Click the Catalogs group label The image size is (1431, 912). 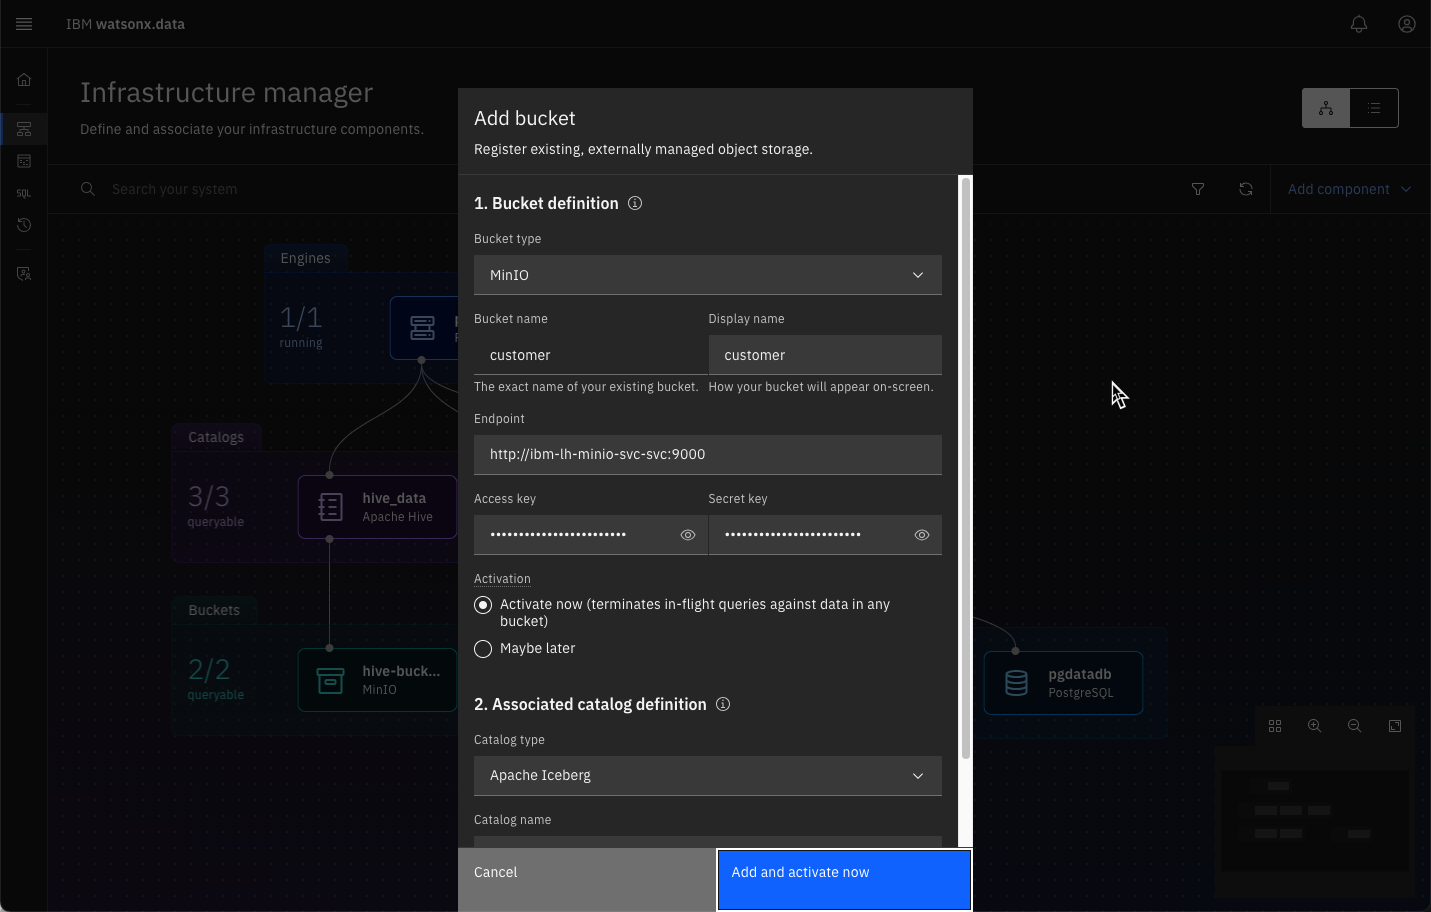click(x=216, y=437)
